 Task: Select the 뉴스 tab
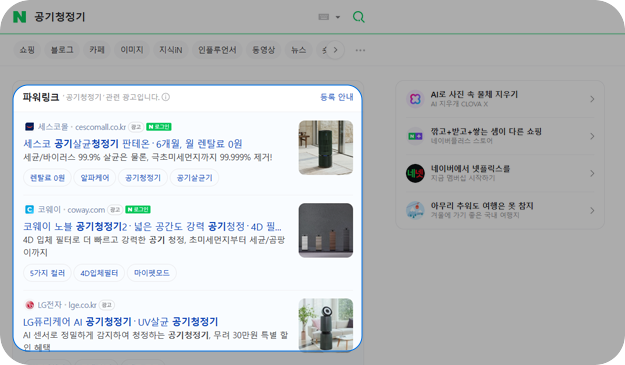[x=299, y=50]
